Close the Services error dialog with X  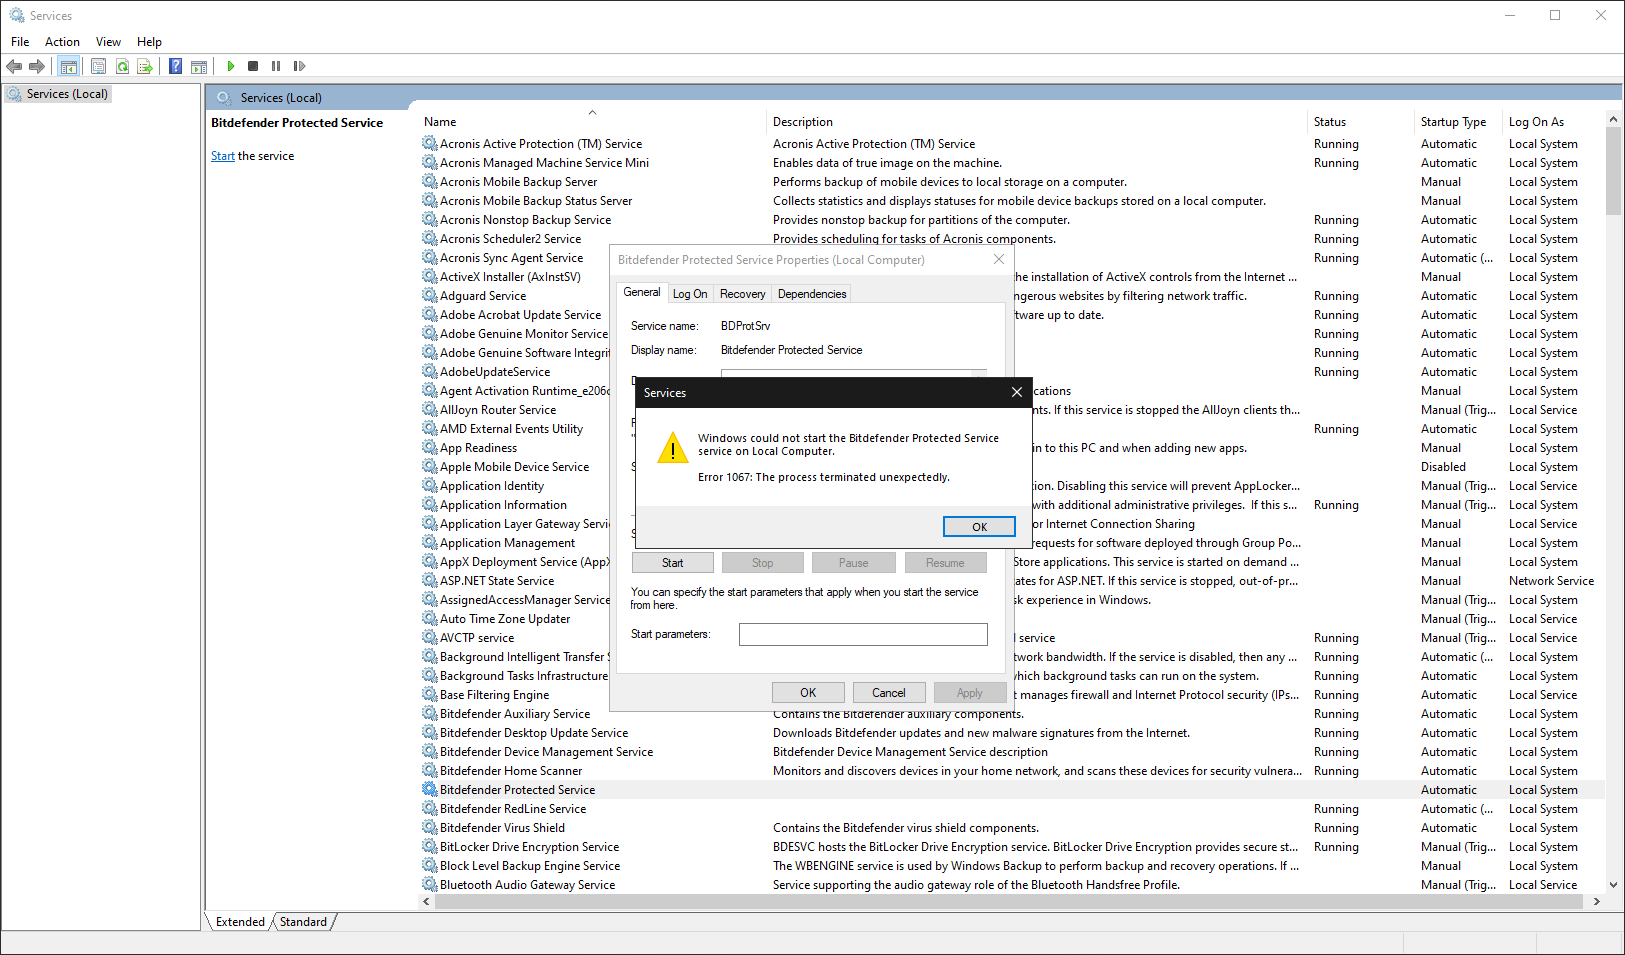tap(1017, 392)
